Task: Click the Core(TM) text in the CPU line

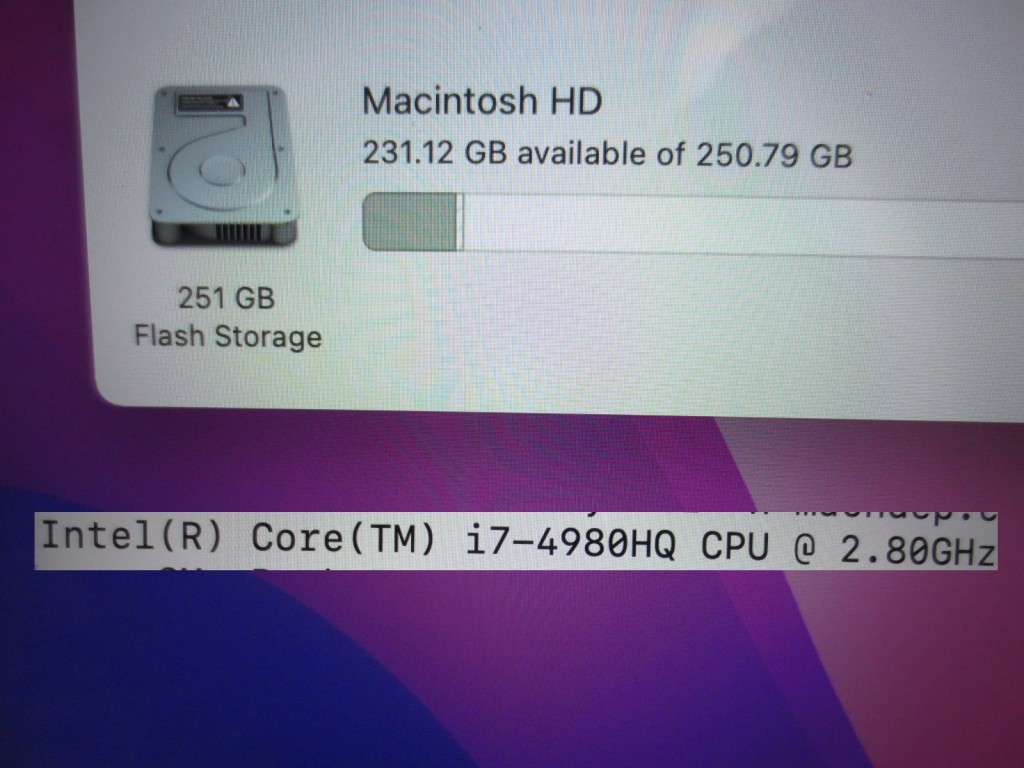Action: point(343,539)
